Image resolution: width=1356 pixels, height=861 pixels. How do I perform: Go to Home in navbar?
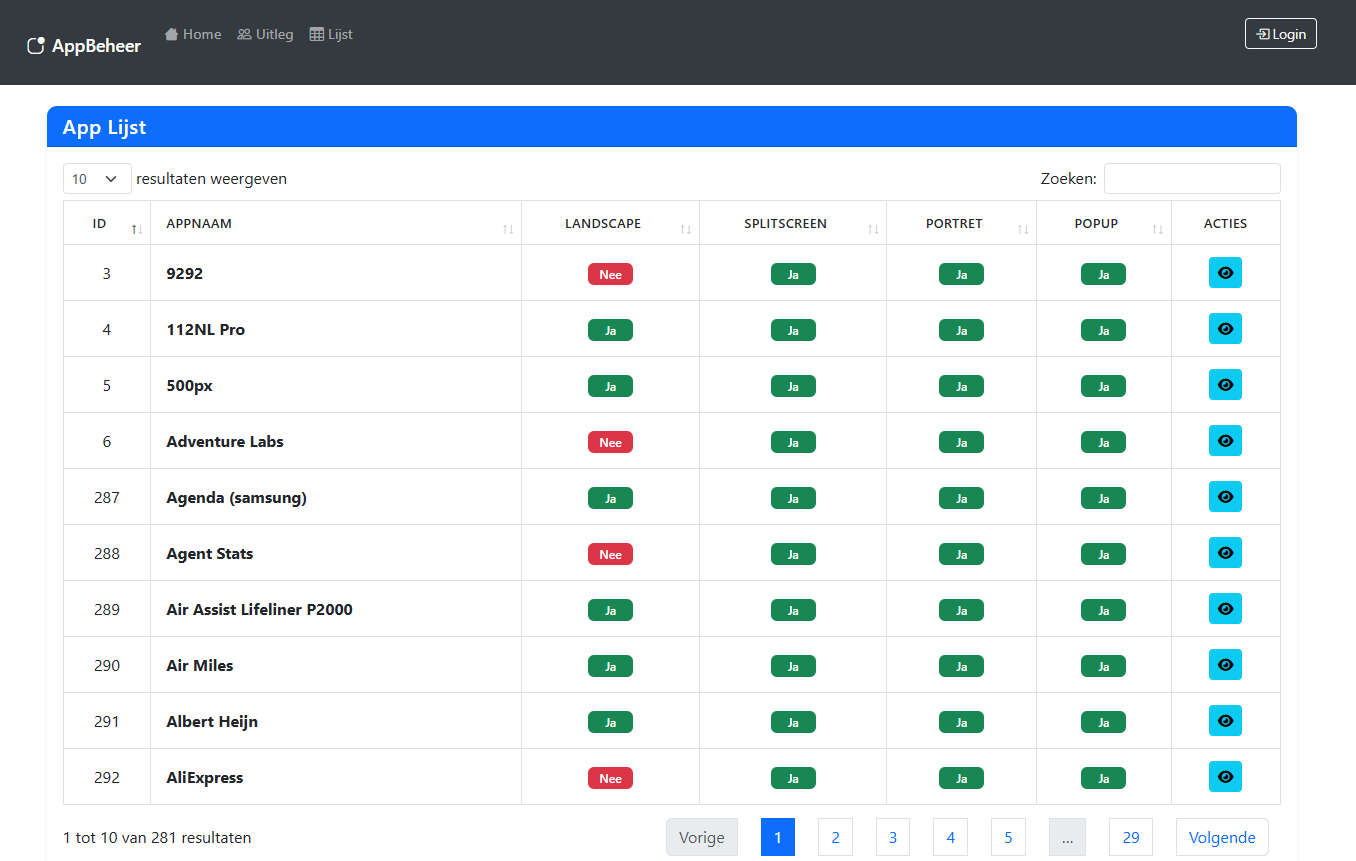click(193, 34)
